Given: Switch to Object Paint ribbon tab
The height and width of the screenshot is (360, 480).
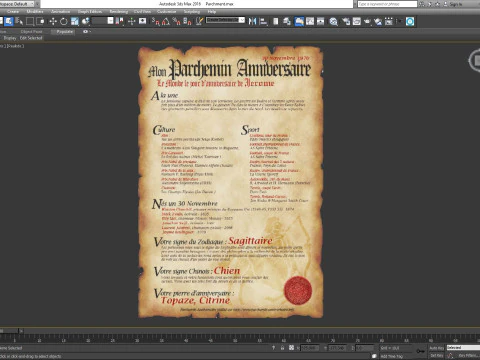Looking at the screenshot, I should pos(32,32).
